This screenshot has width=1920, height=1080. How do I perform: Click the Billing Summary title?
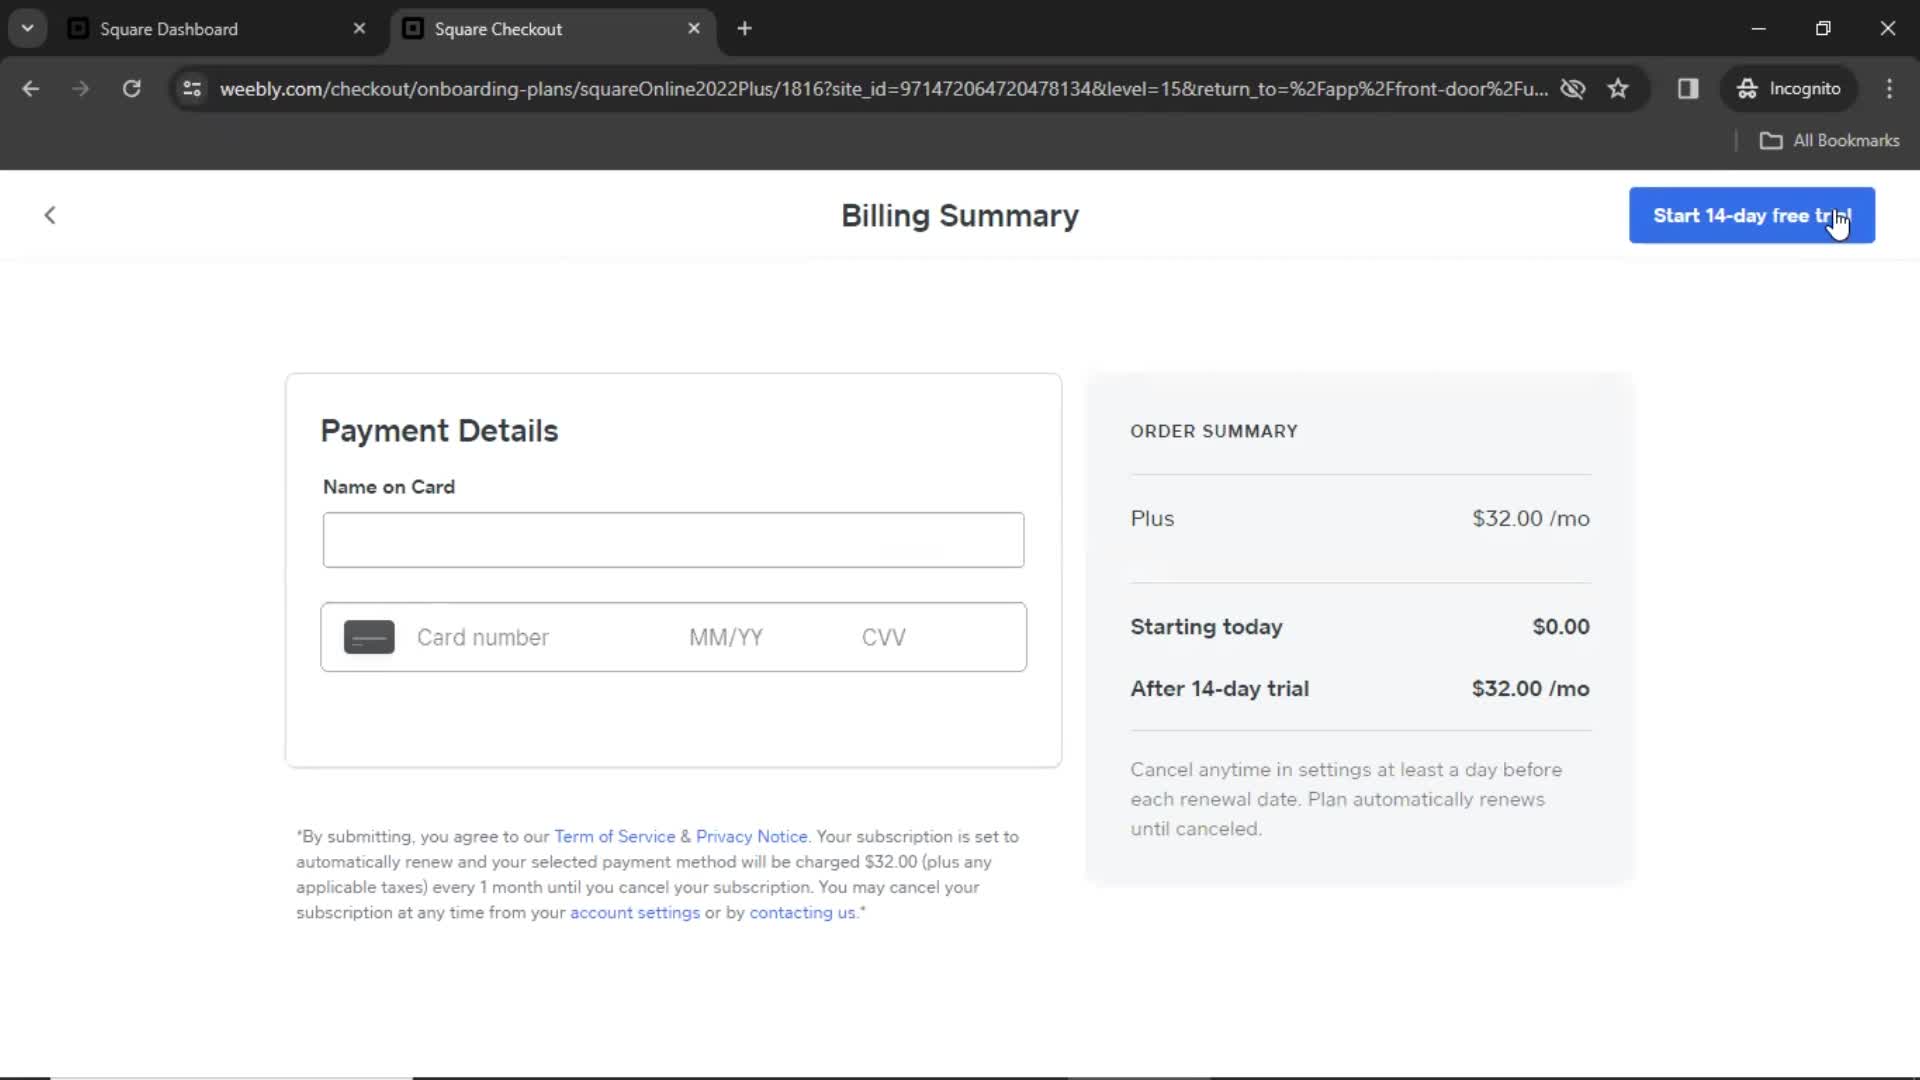(x=960, y=215)
